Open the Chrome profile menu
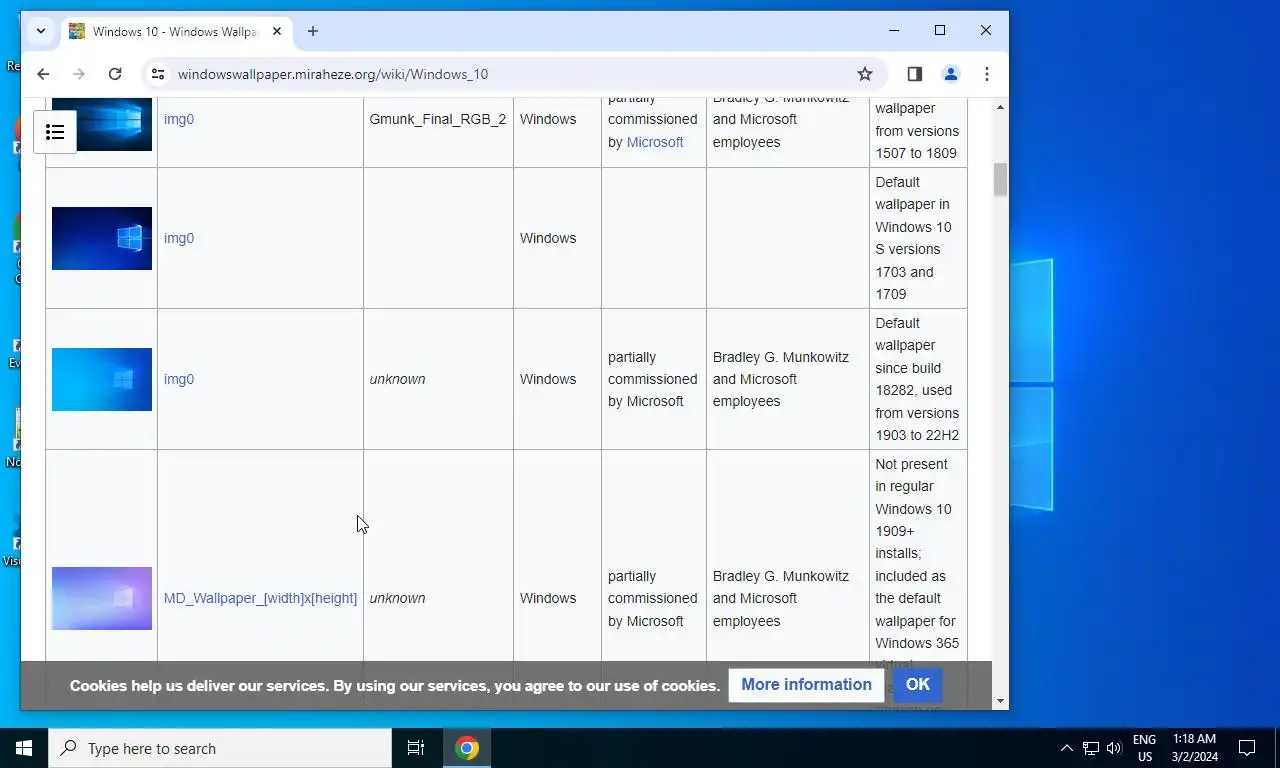The height and width of the screenshot is (768, 1280). (951, 74)
